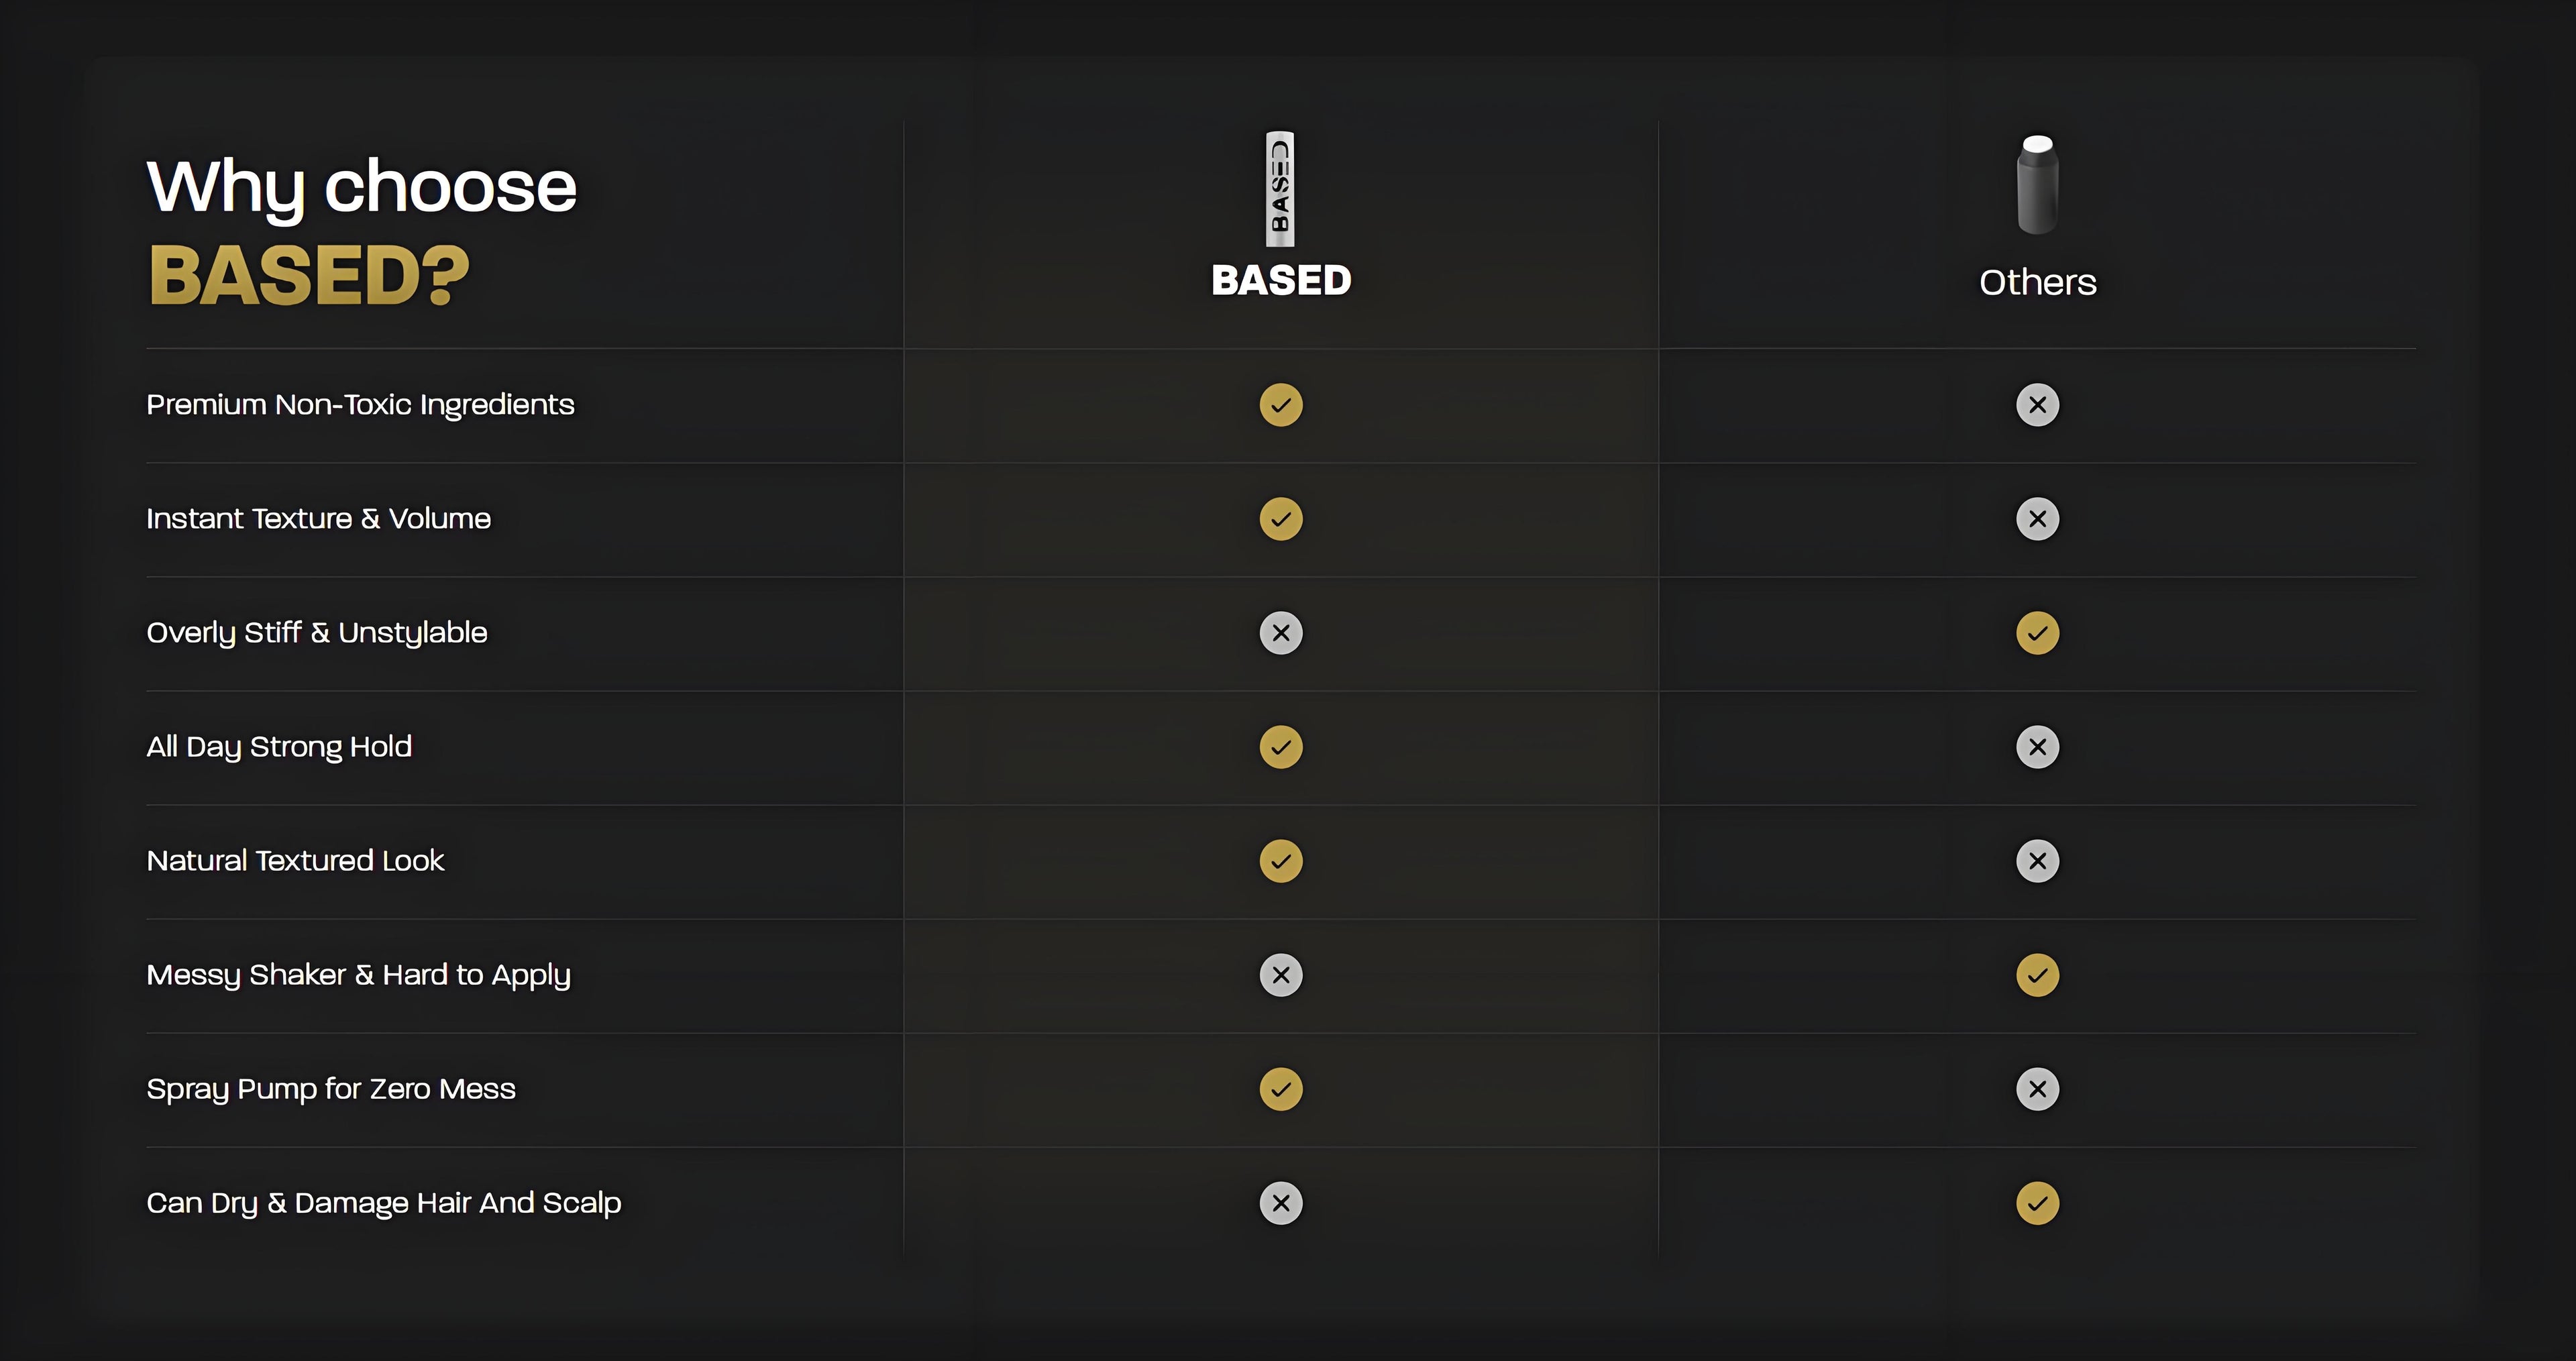
Task: Click Others X icon for All Day Strong Hold
Action: [x=2037, y=747]
